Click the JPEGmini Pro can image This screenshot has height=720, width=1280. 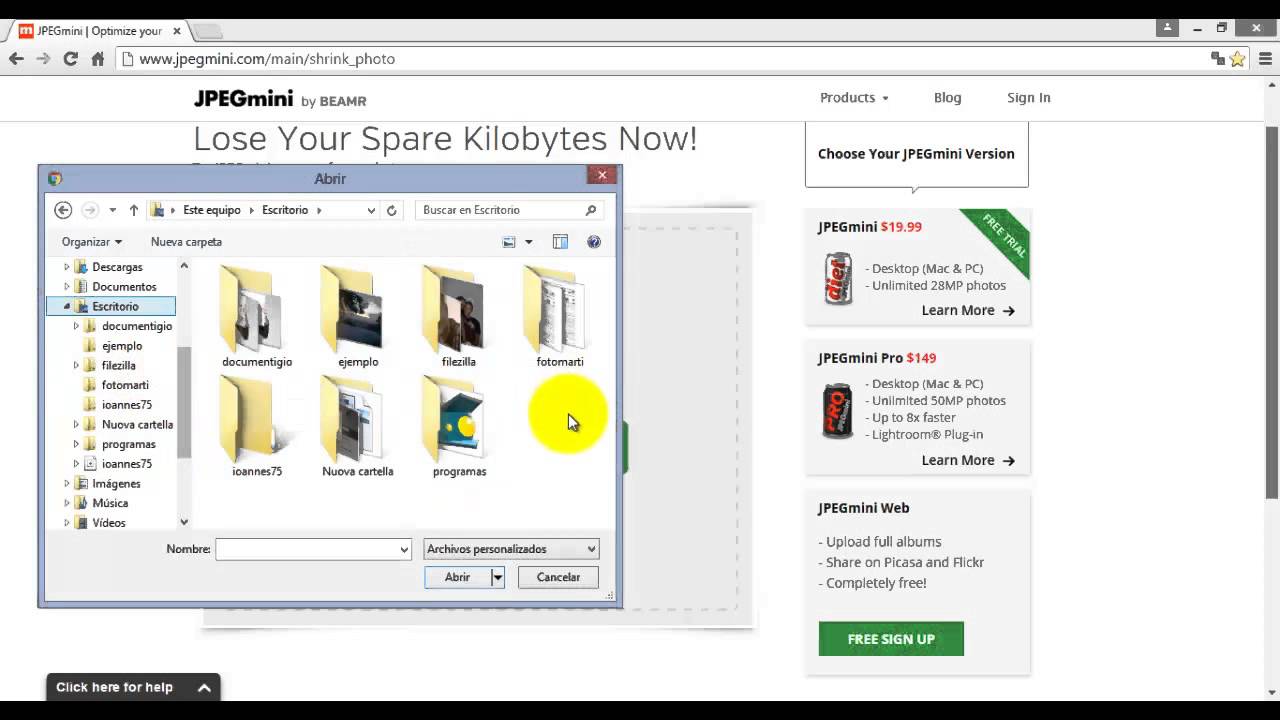(838, 410)
